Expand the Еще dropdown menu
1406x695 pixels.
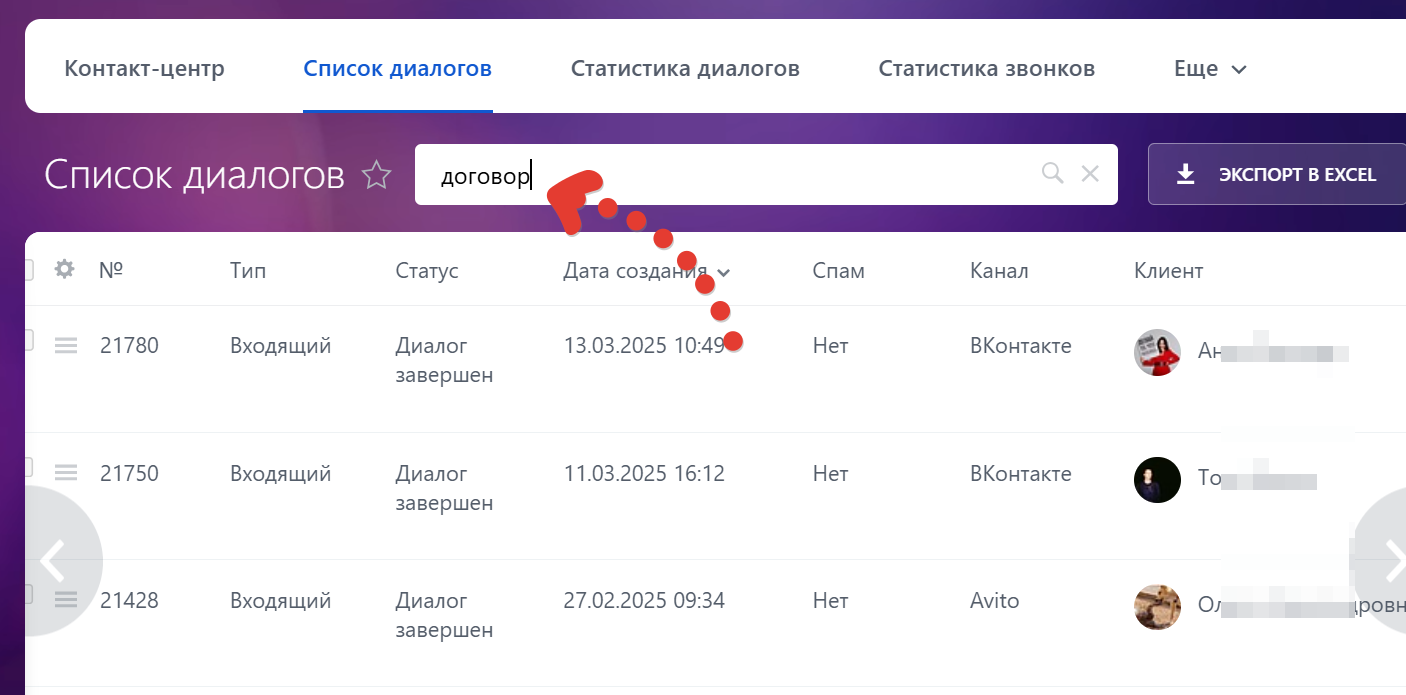1210,69
